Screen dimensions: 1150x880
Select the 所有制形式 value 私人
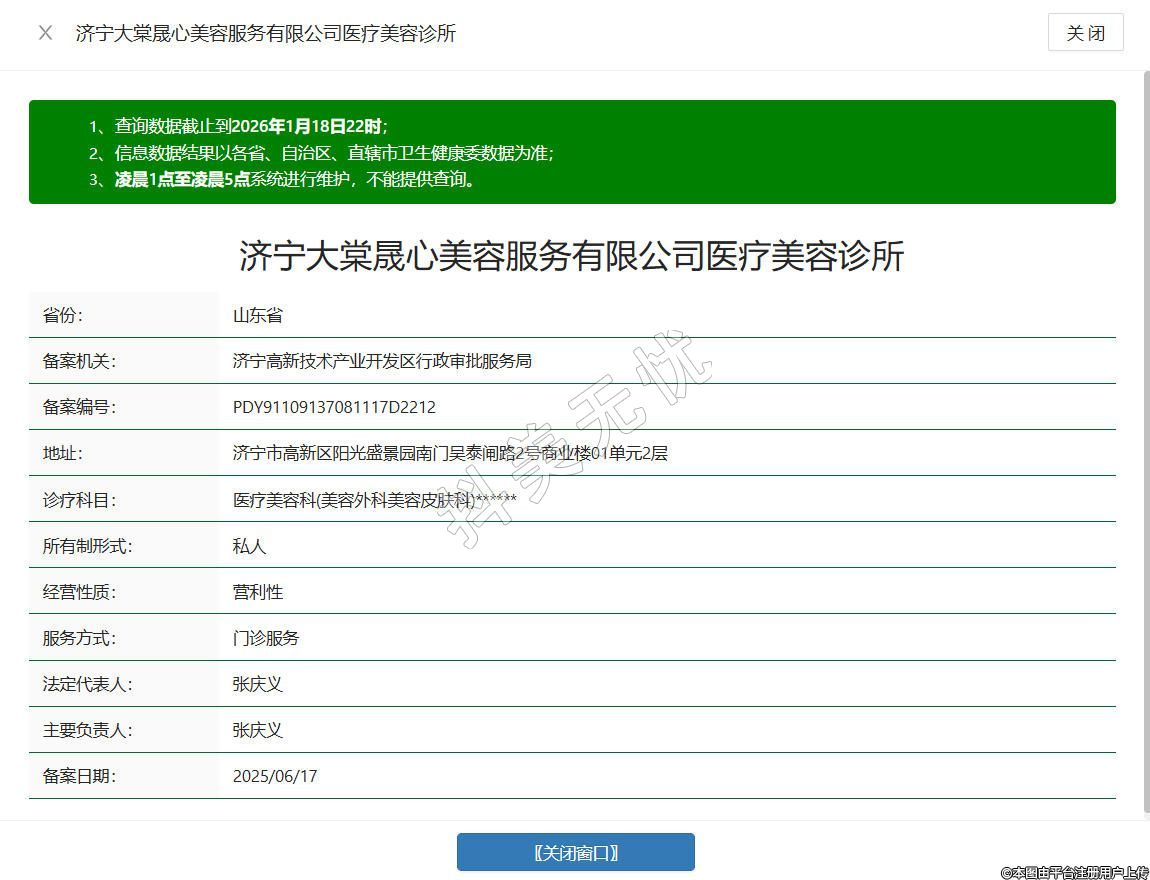(x=249, y=546)
